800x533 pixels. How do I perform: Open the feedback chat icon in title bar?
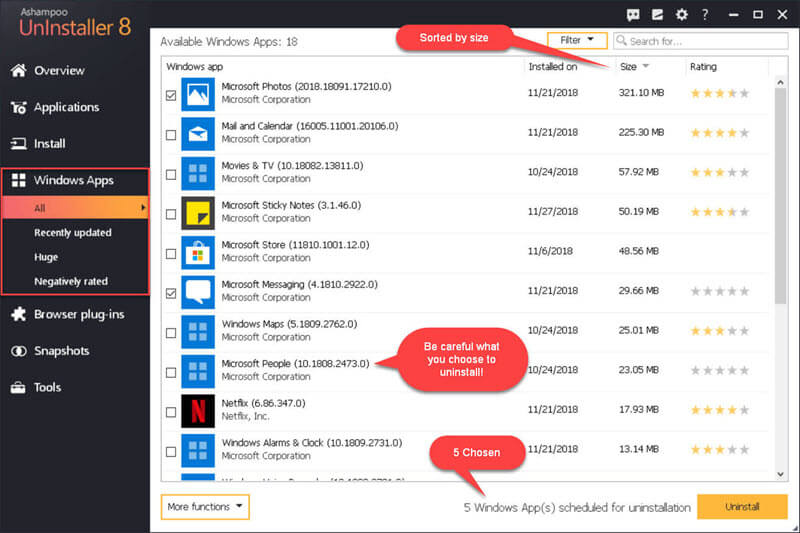coord(633,15)
